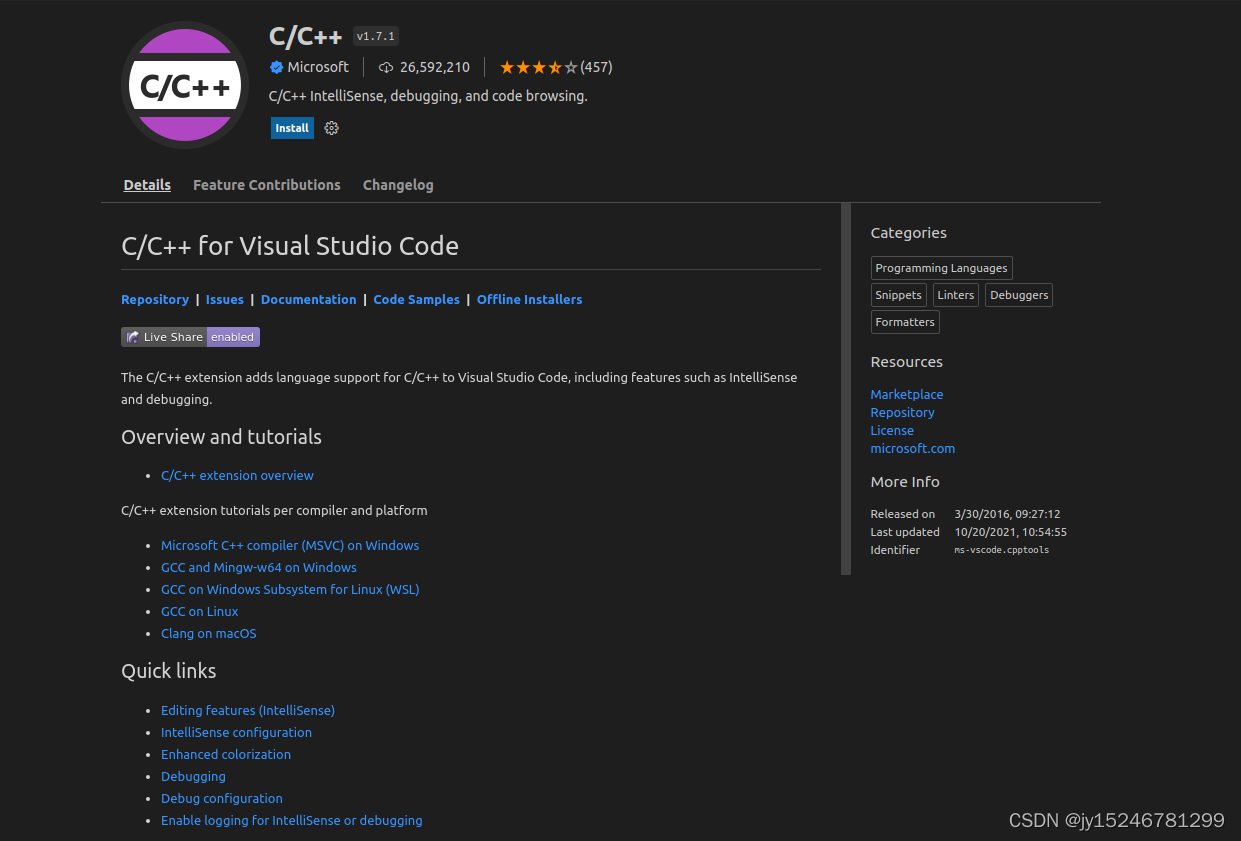
Task: Click the 26,592,210 install count
Action: [435, 67]
